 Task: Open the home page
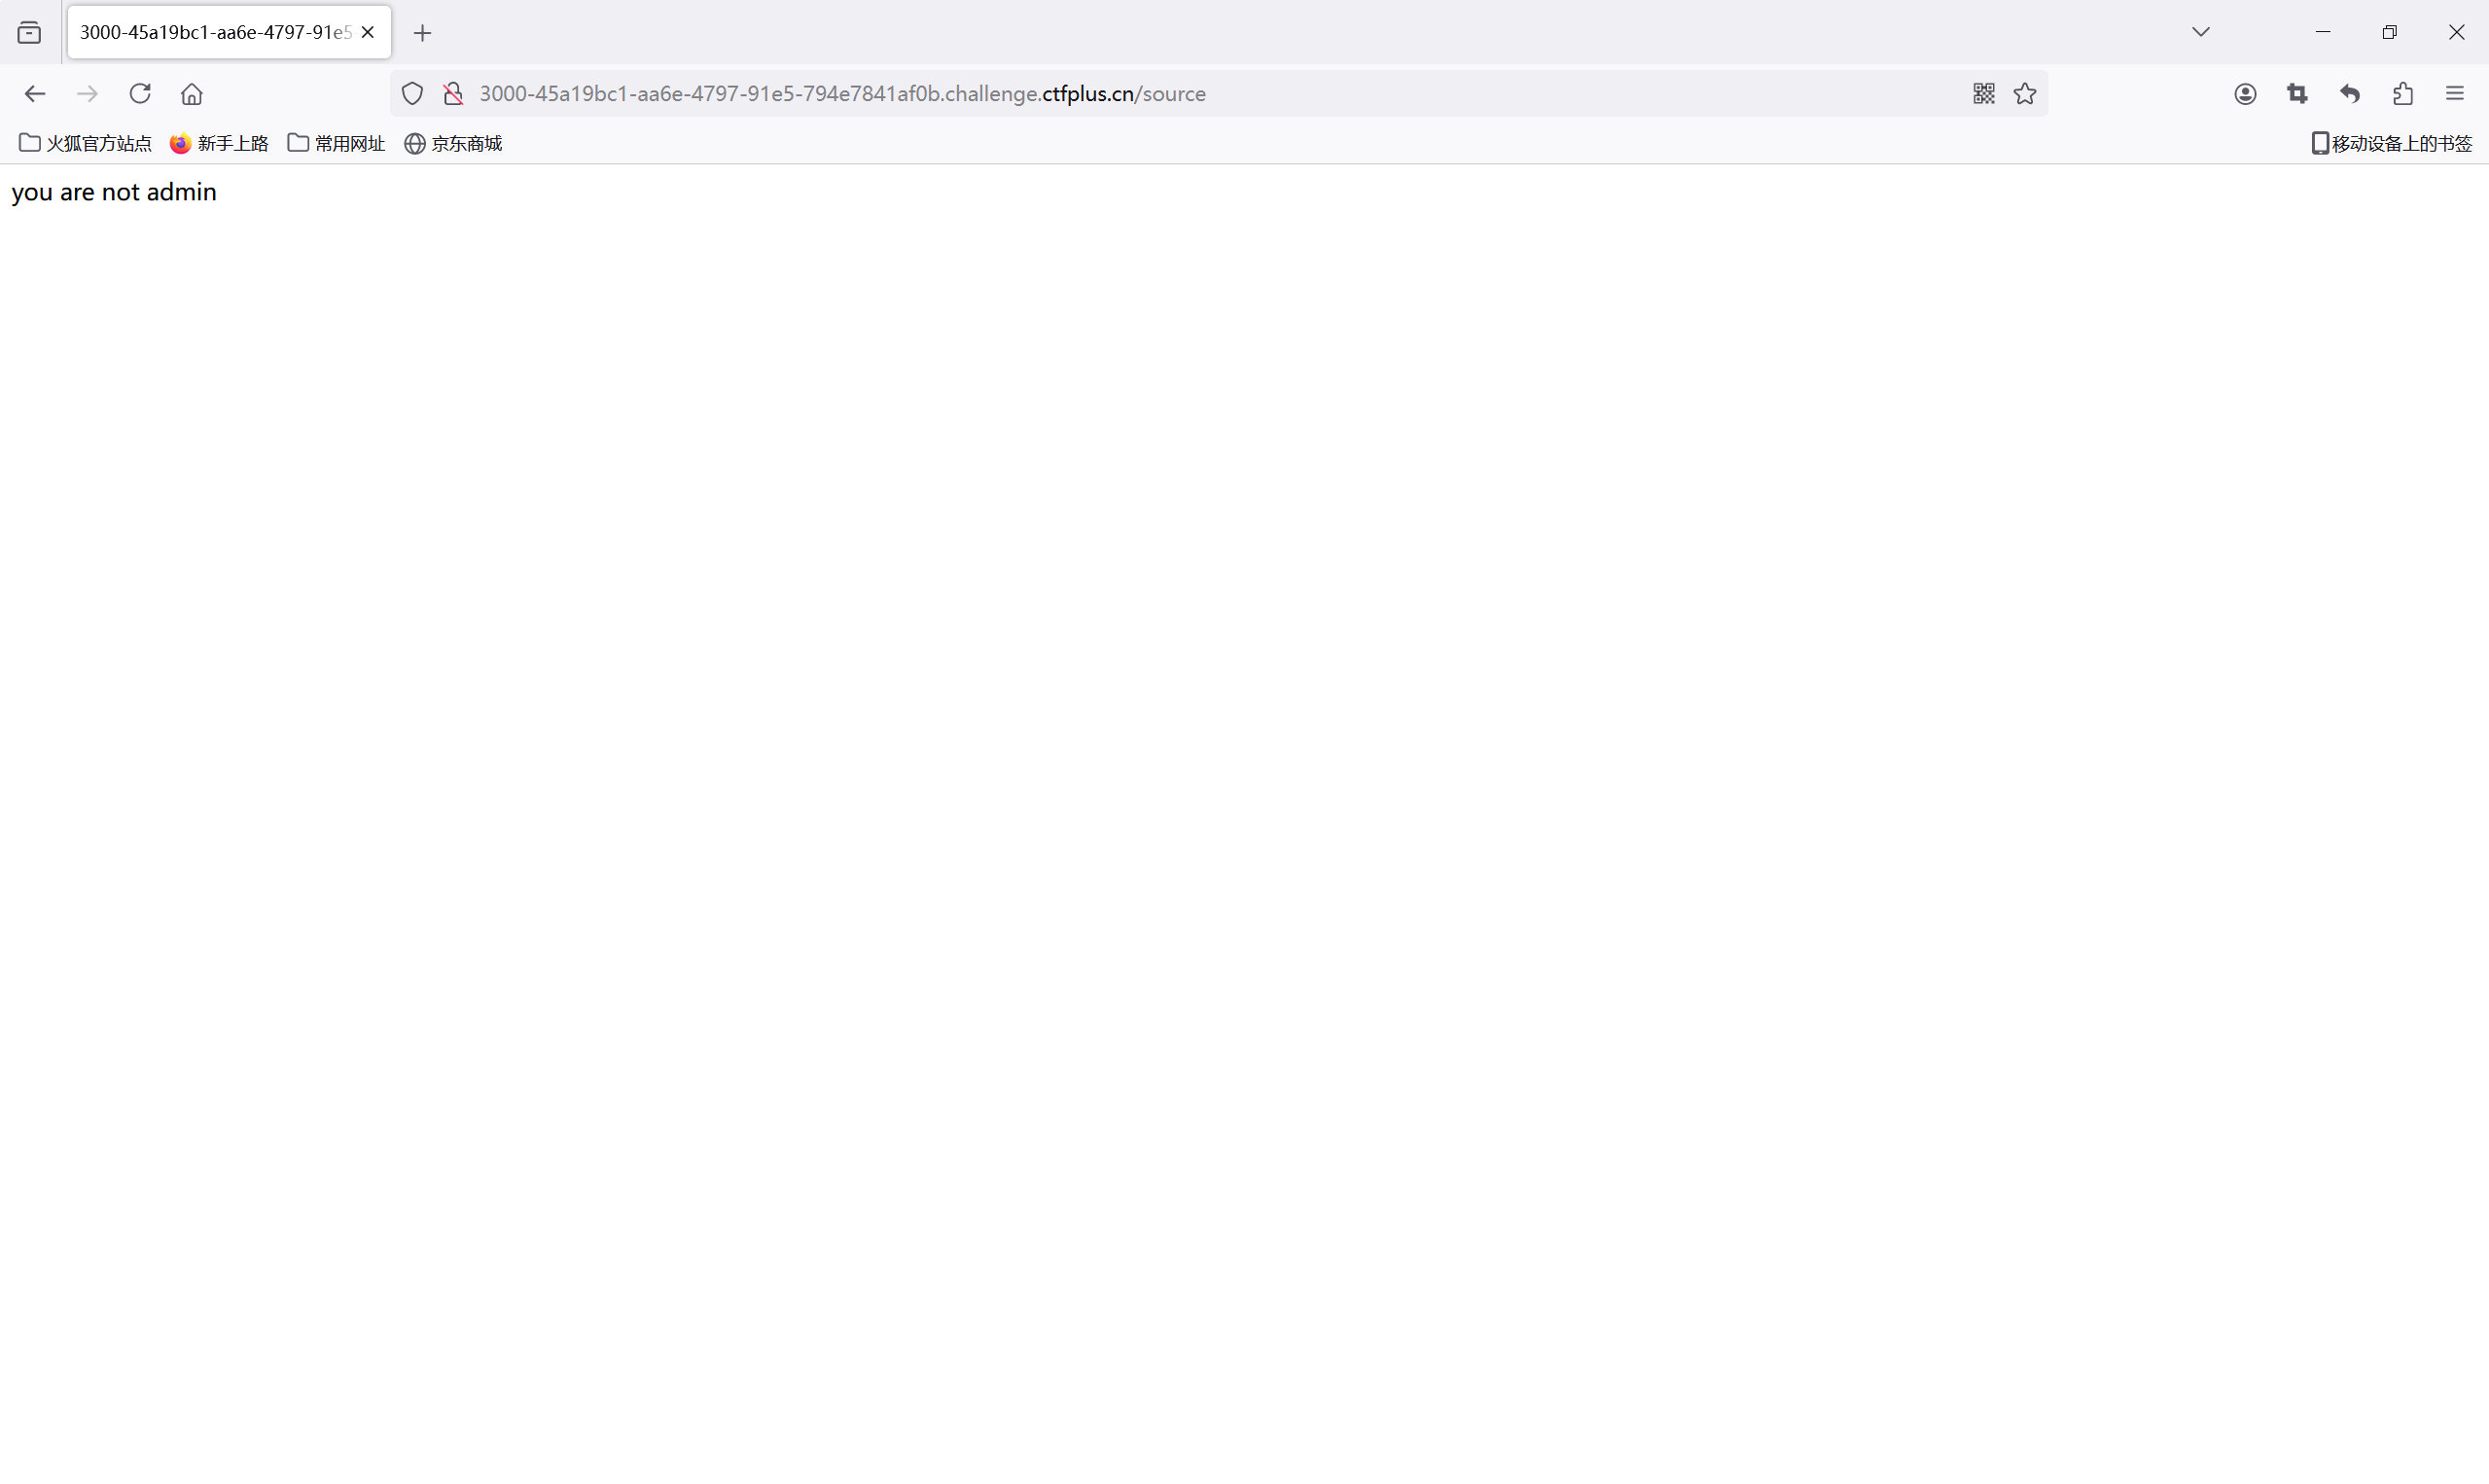192,94
